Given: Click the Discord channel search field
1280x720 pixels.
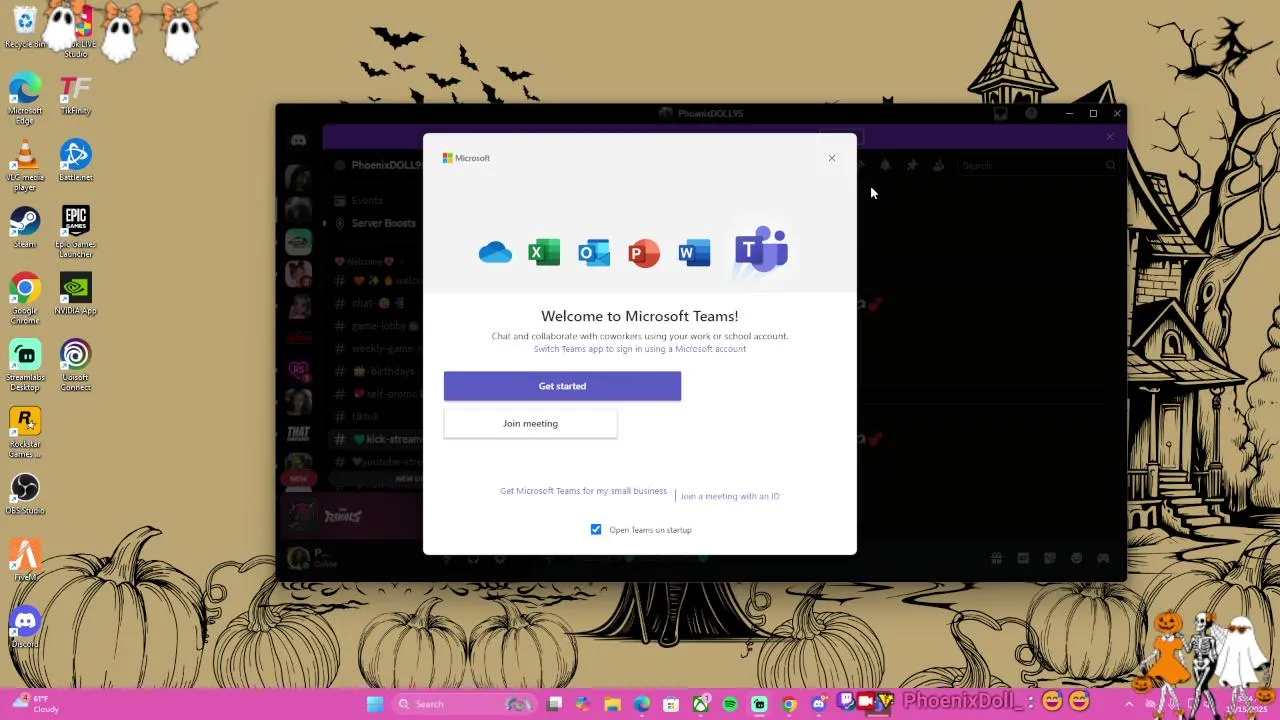Looking at the screenshot, I should (1038, 165).
